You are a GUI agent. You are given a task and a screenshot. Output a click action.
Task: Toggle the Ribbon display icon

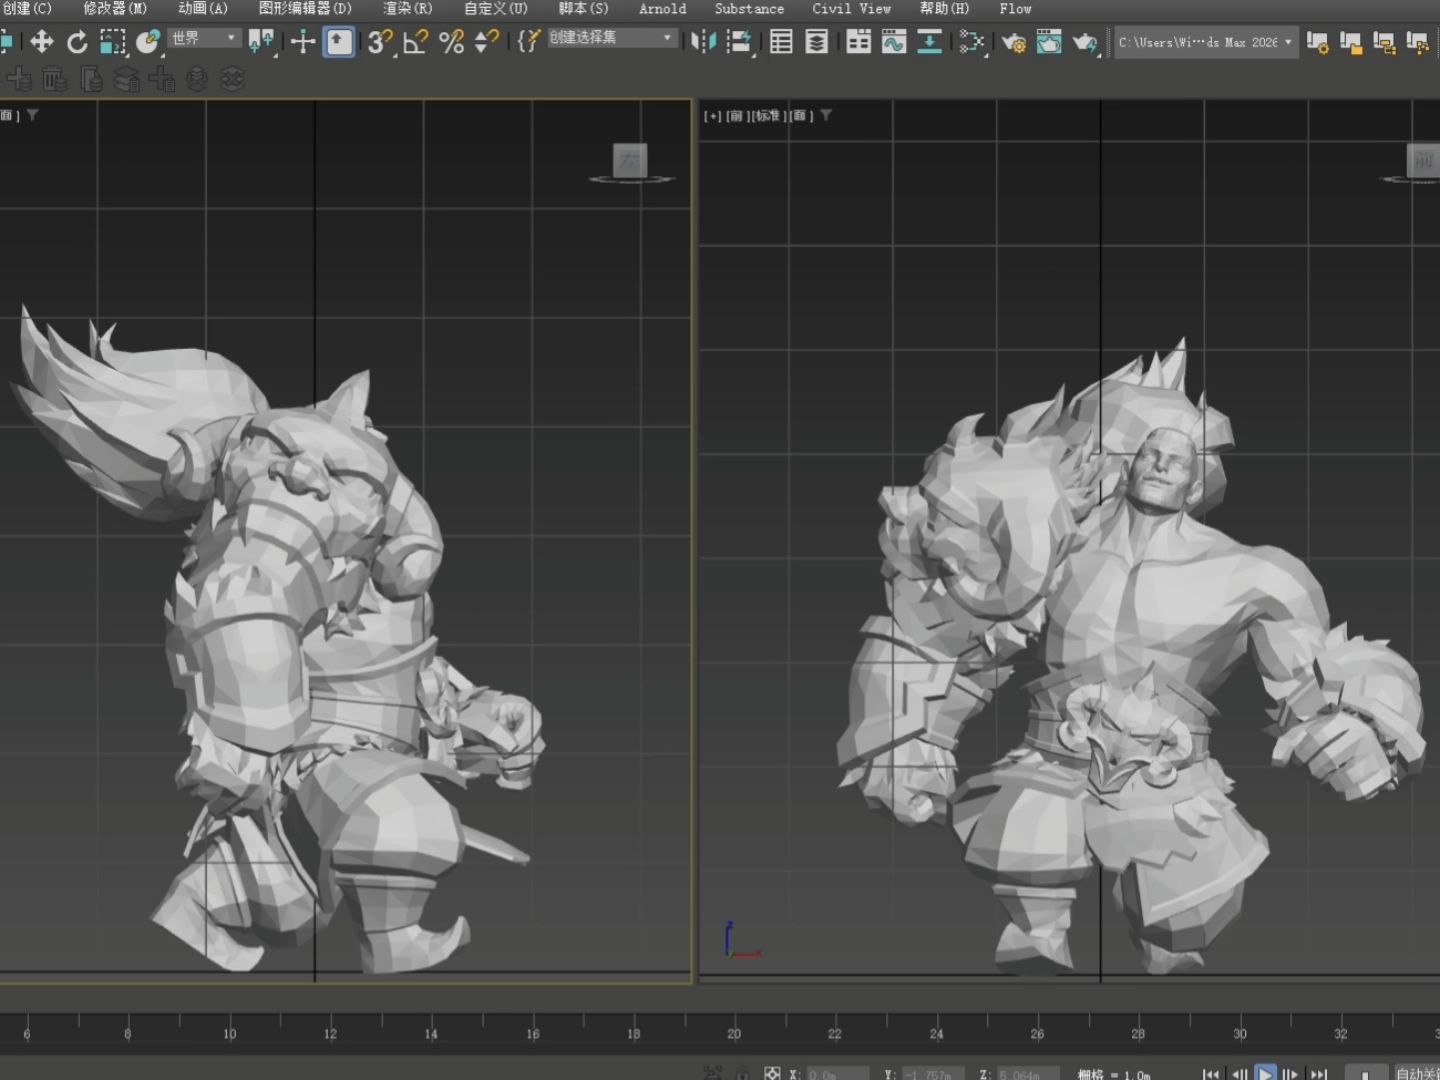click(x=858, y=42)
